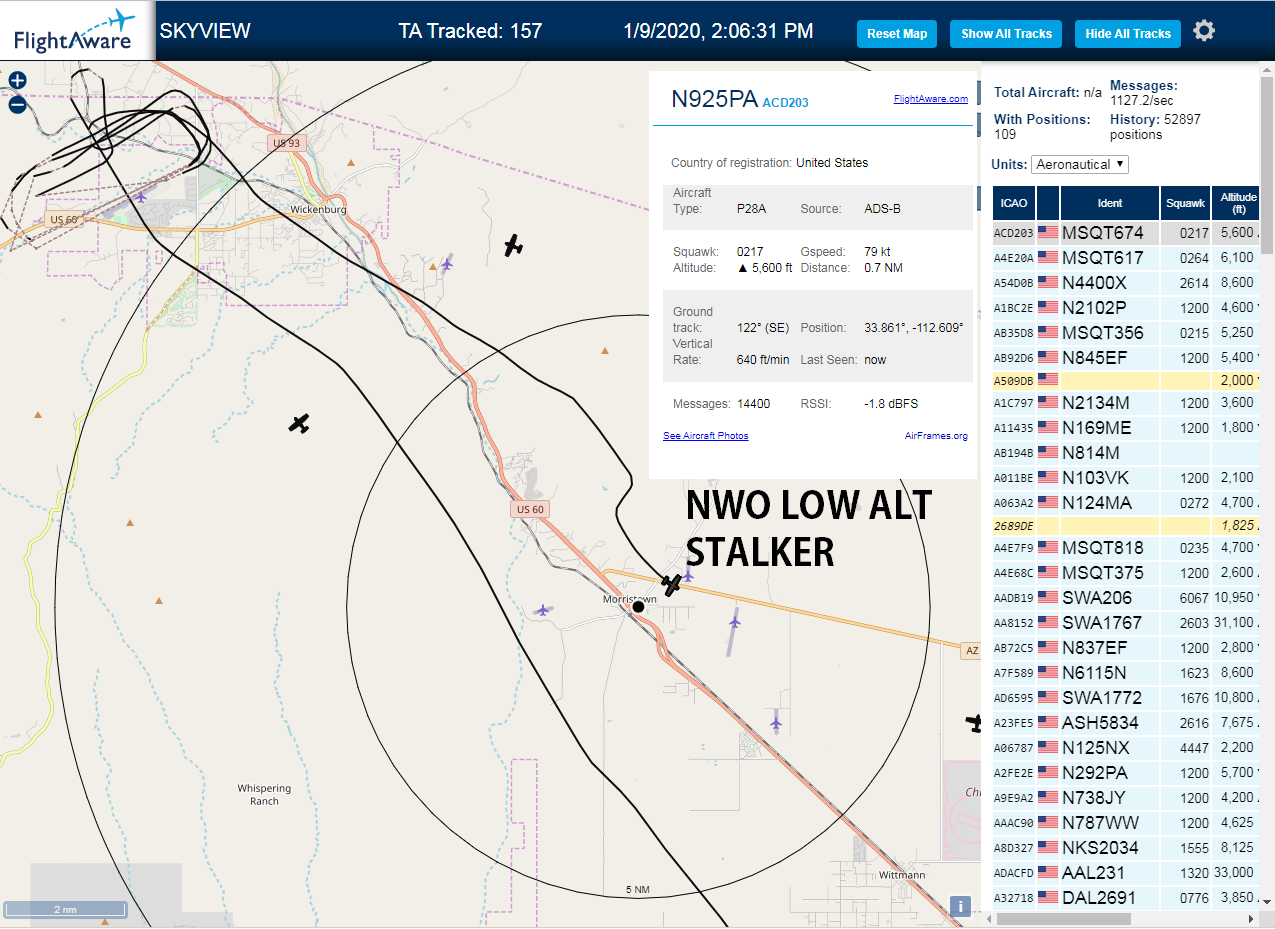Click Show All Tracks
This screenshot has width=1275, height=929.
1007,34
